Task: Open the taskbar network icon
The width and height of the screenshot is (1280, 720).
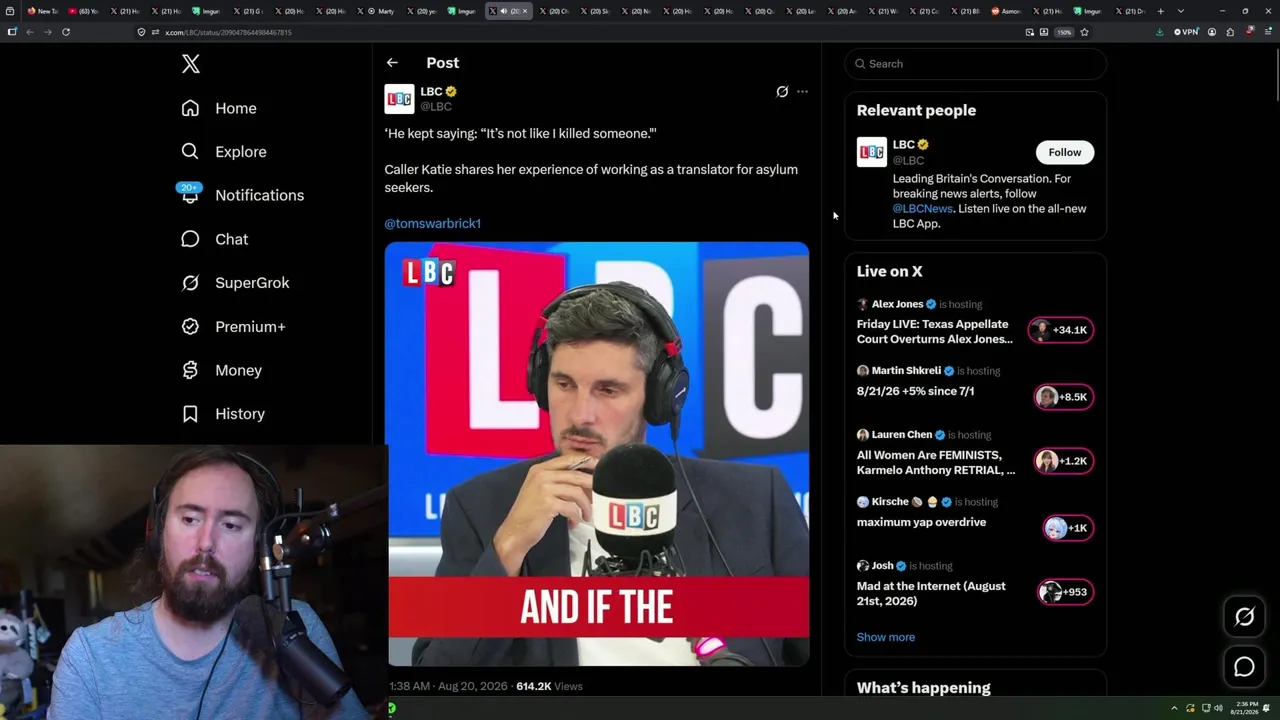Action: pos(1204,708)
